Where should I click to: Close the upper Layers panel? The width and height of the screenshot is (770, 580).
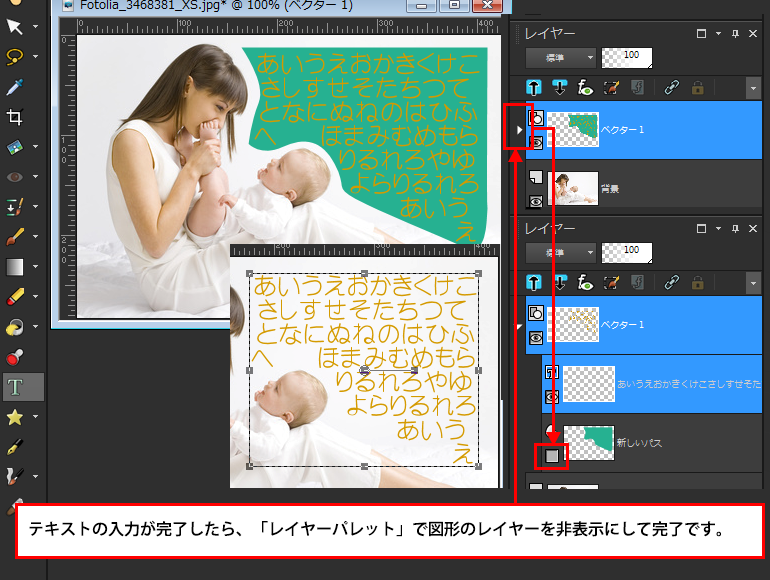753,34
